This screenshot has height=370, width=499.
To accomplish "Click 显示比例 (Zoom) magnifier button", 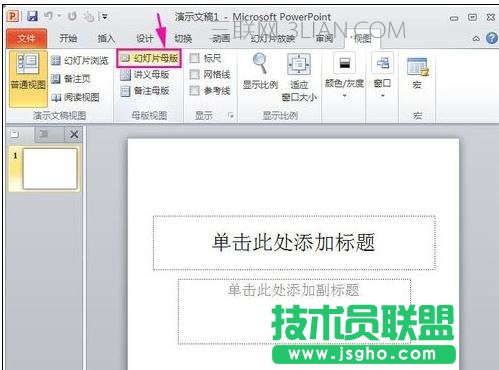I will (260, 71).
